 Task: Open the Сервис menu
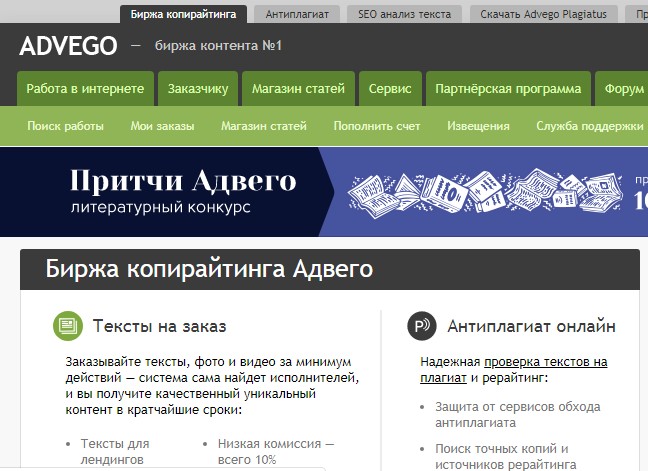[390, 88]
